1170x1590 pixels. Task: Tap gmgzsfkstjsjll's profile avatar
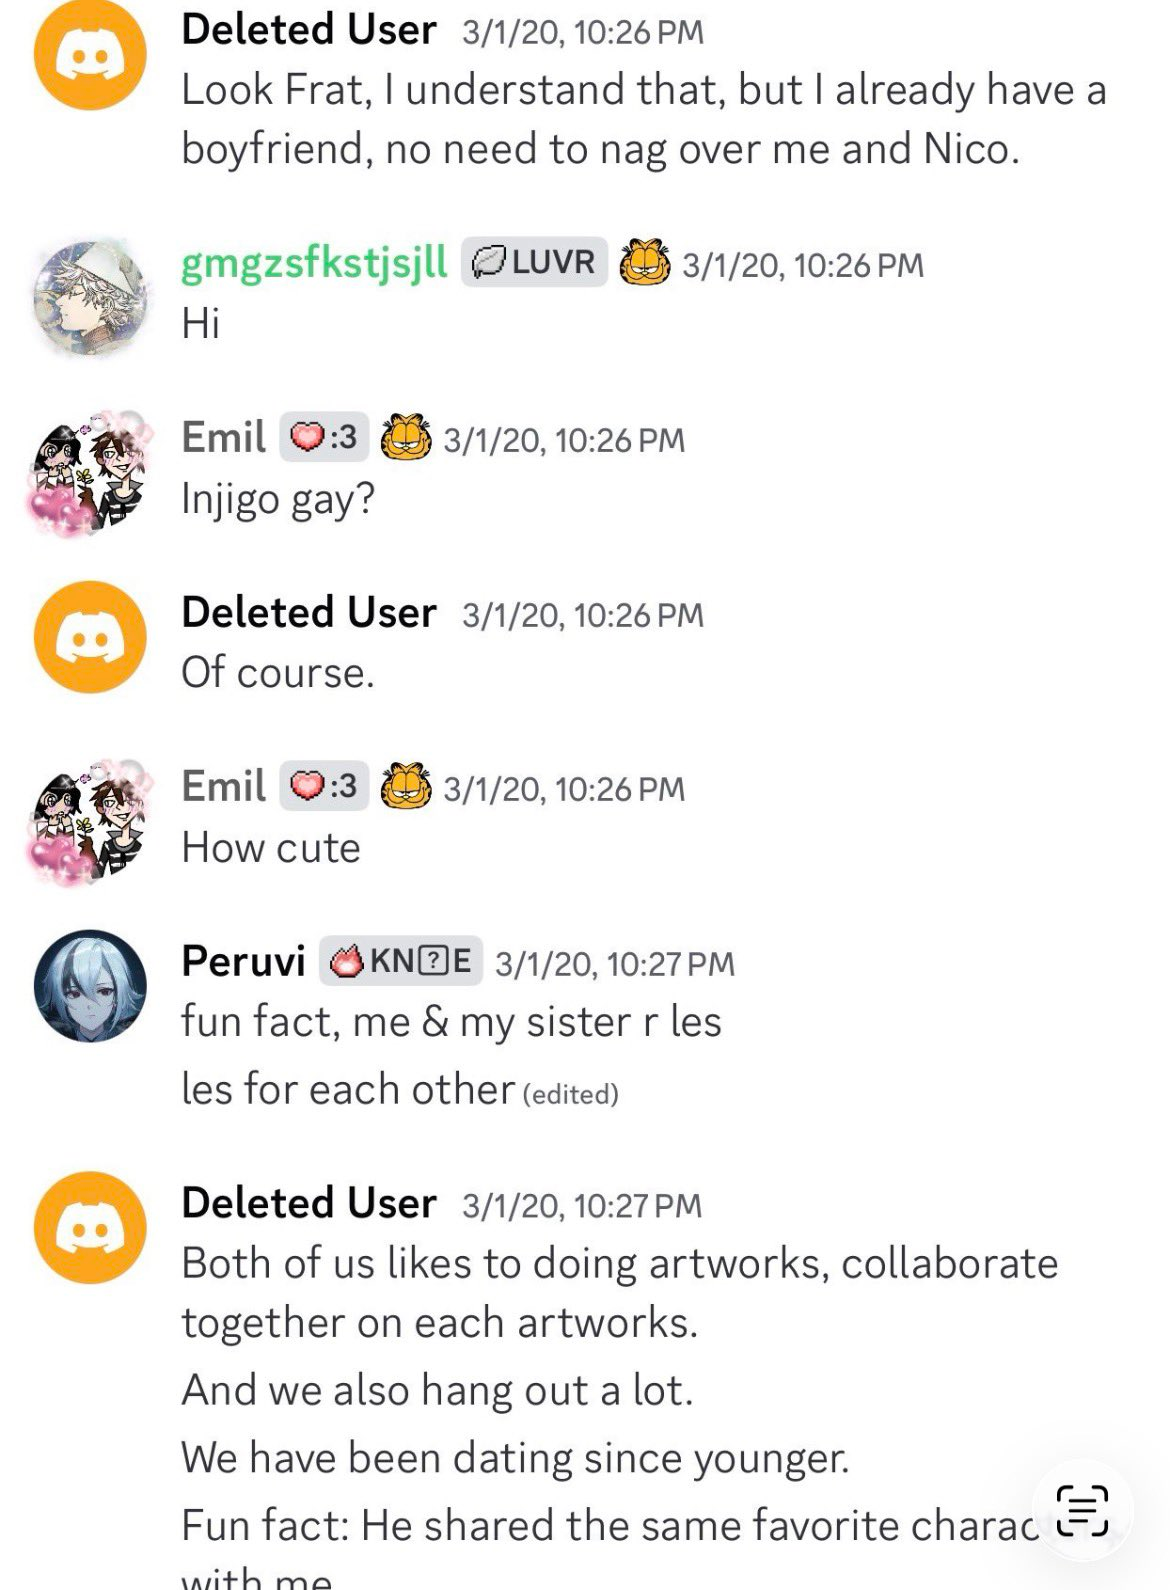tap(92, 297)
